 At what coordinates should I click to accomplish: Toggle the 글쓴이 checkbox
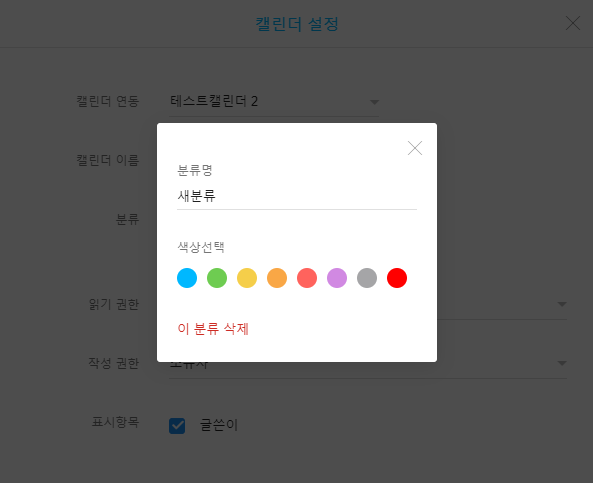[177, 426]
